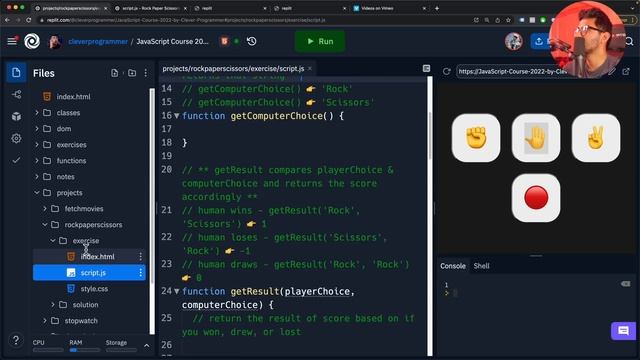The width and height of the screenshot is (640, 360).
Task: Select the script.js editor tab
Action: click(x=233, y=68)
